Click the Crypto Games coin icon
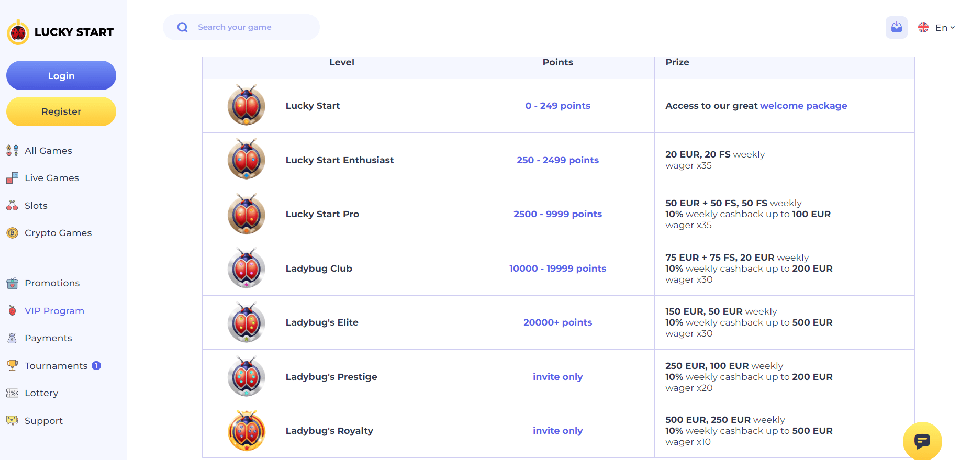Viewport: 960px width, 460px height. 12,233
